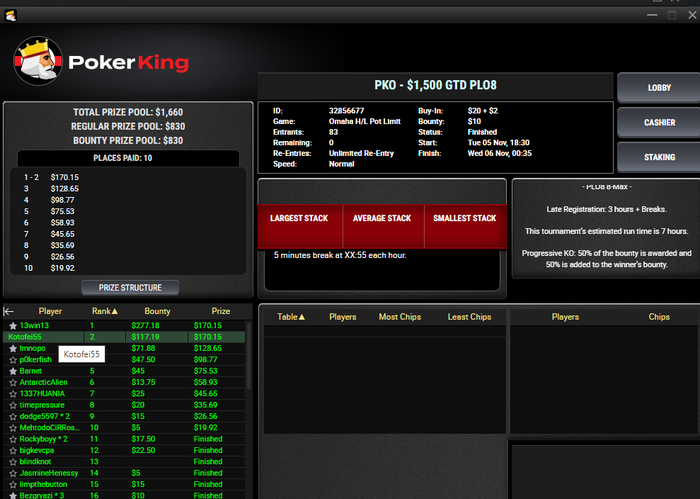The image size is (700, 499).
Task: Click the $277.18 bounty value
Action: click(x=145, y=326)
